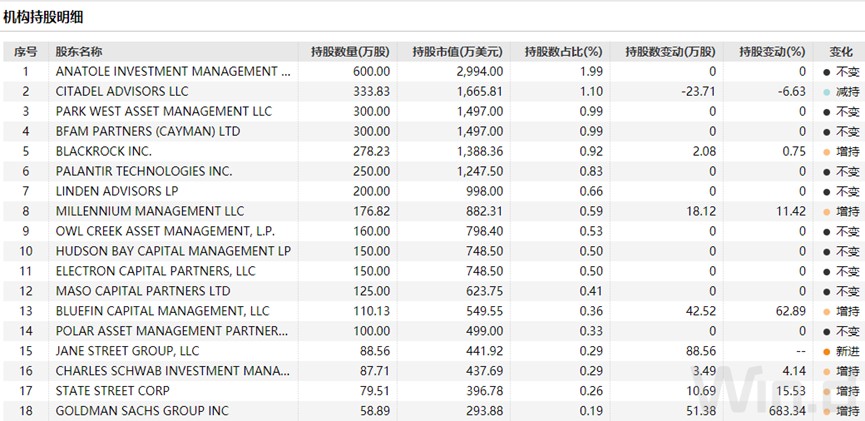This screenshot has height=421, width=865.
Task: Sort by 股东名称 column header
Action: click(78, 52)
